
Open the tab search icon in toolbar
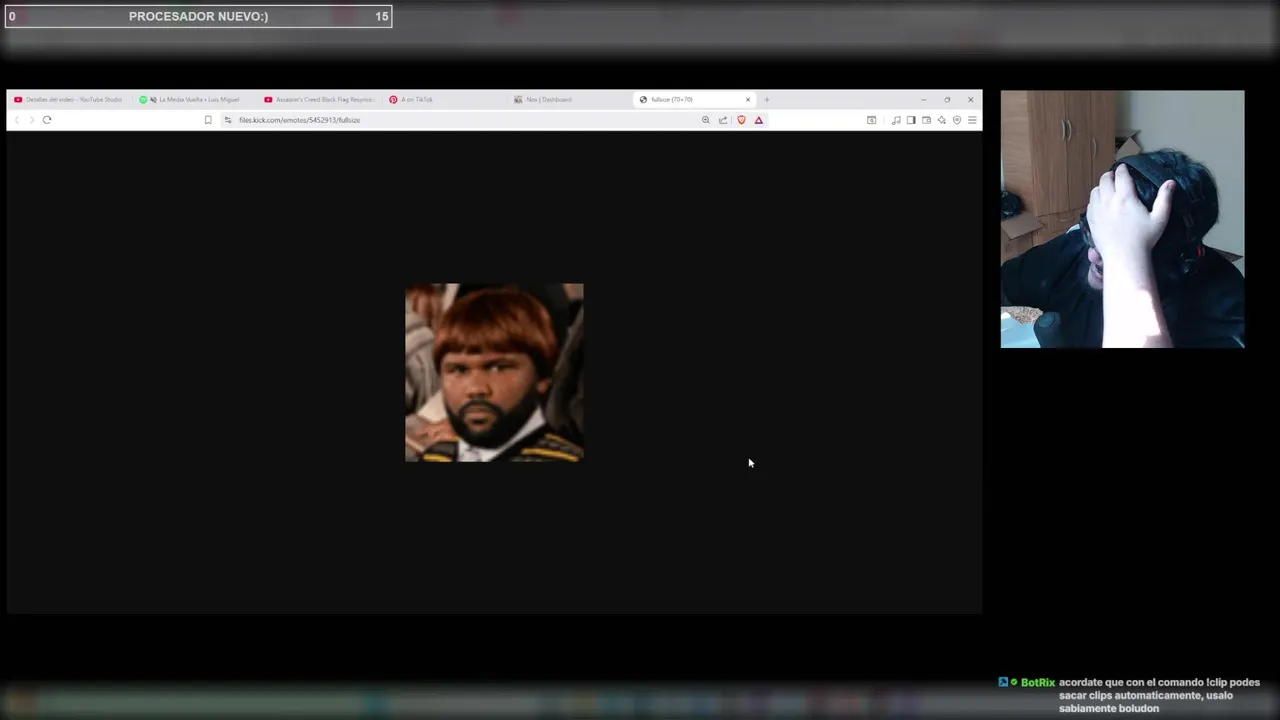[x=871, y=120]
